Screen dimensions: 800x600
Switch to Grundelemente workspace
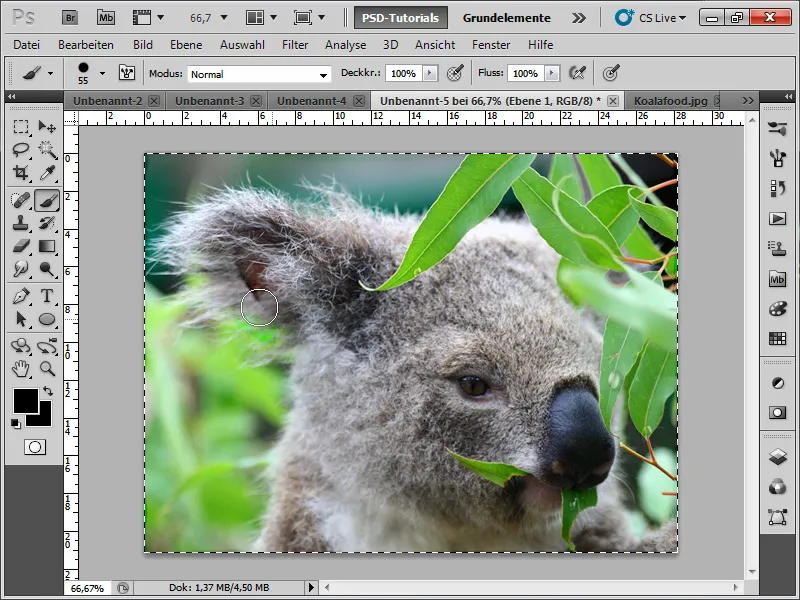coord(506,18)
